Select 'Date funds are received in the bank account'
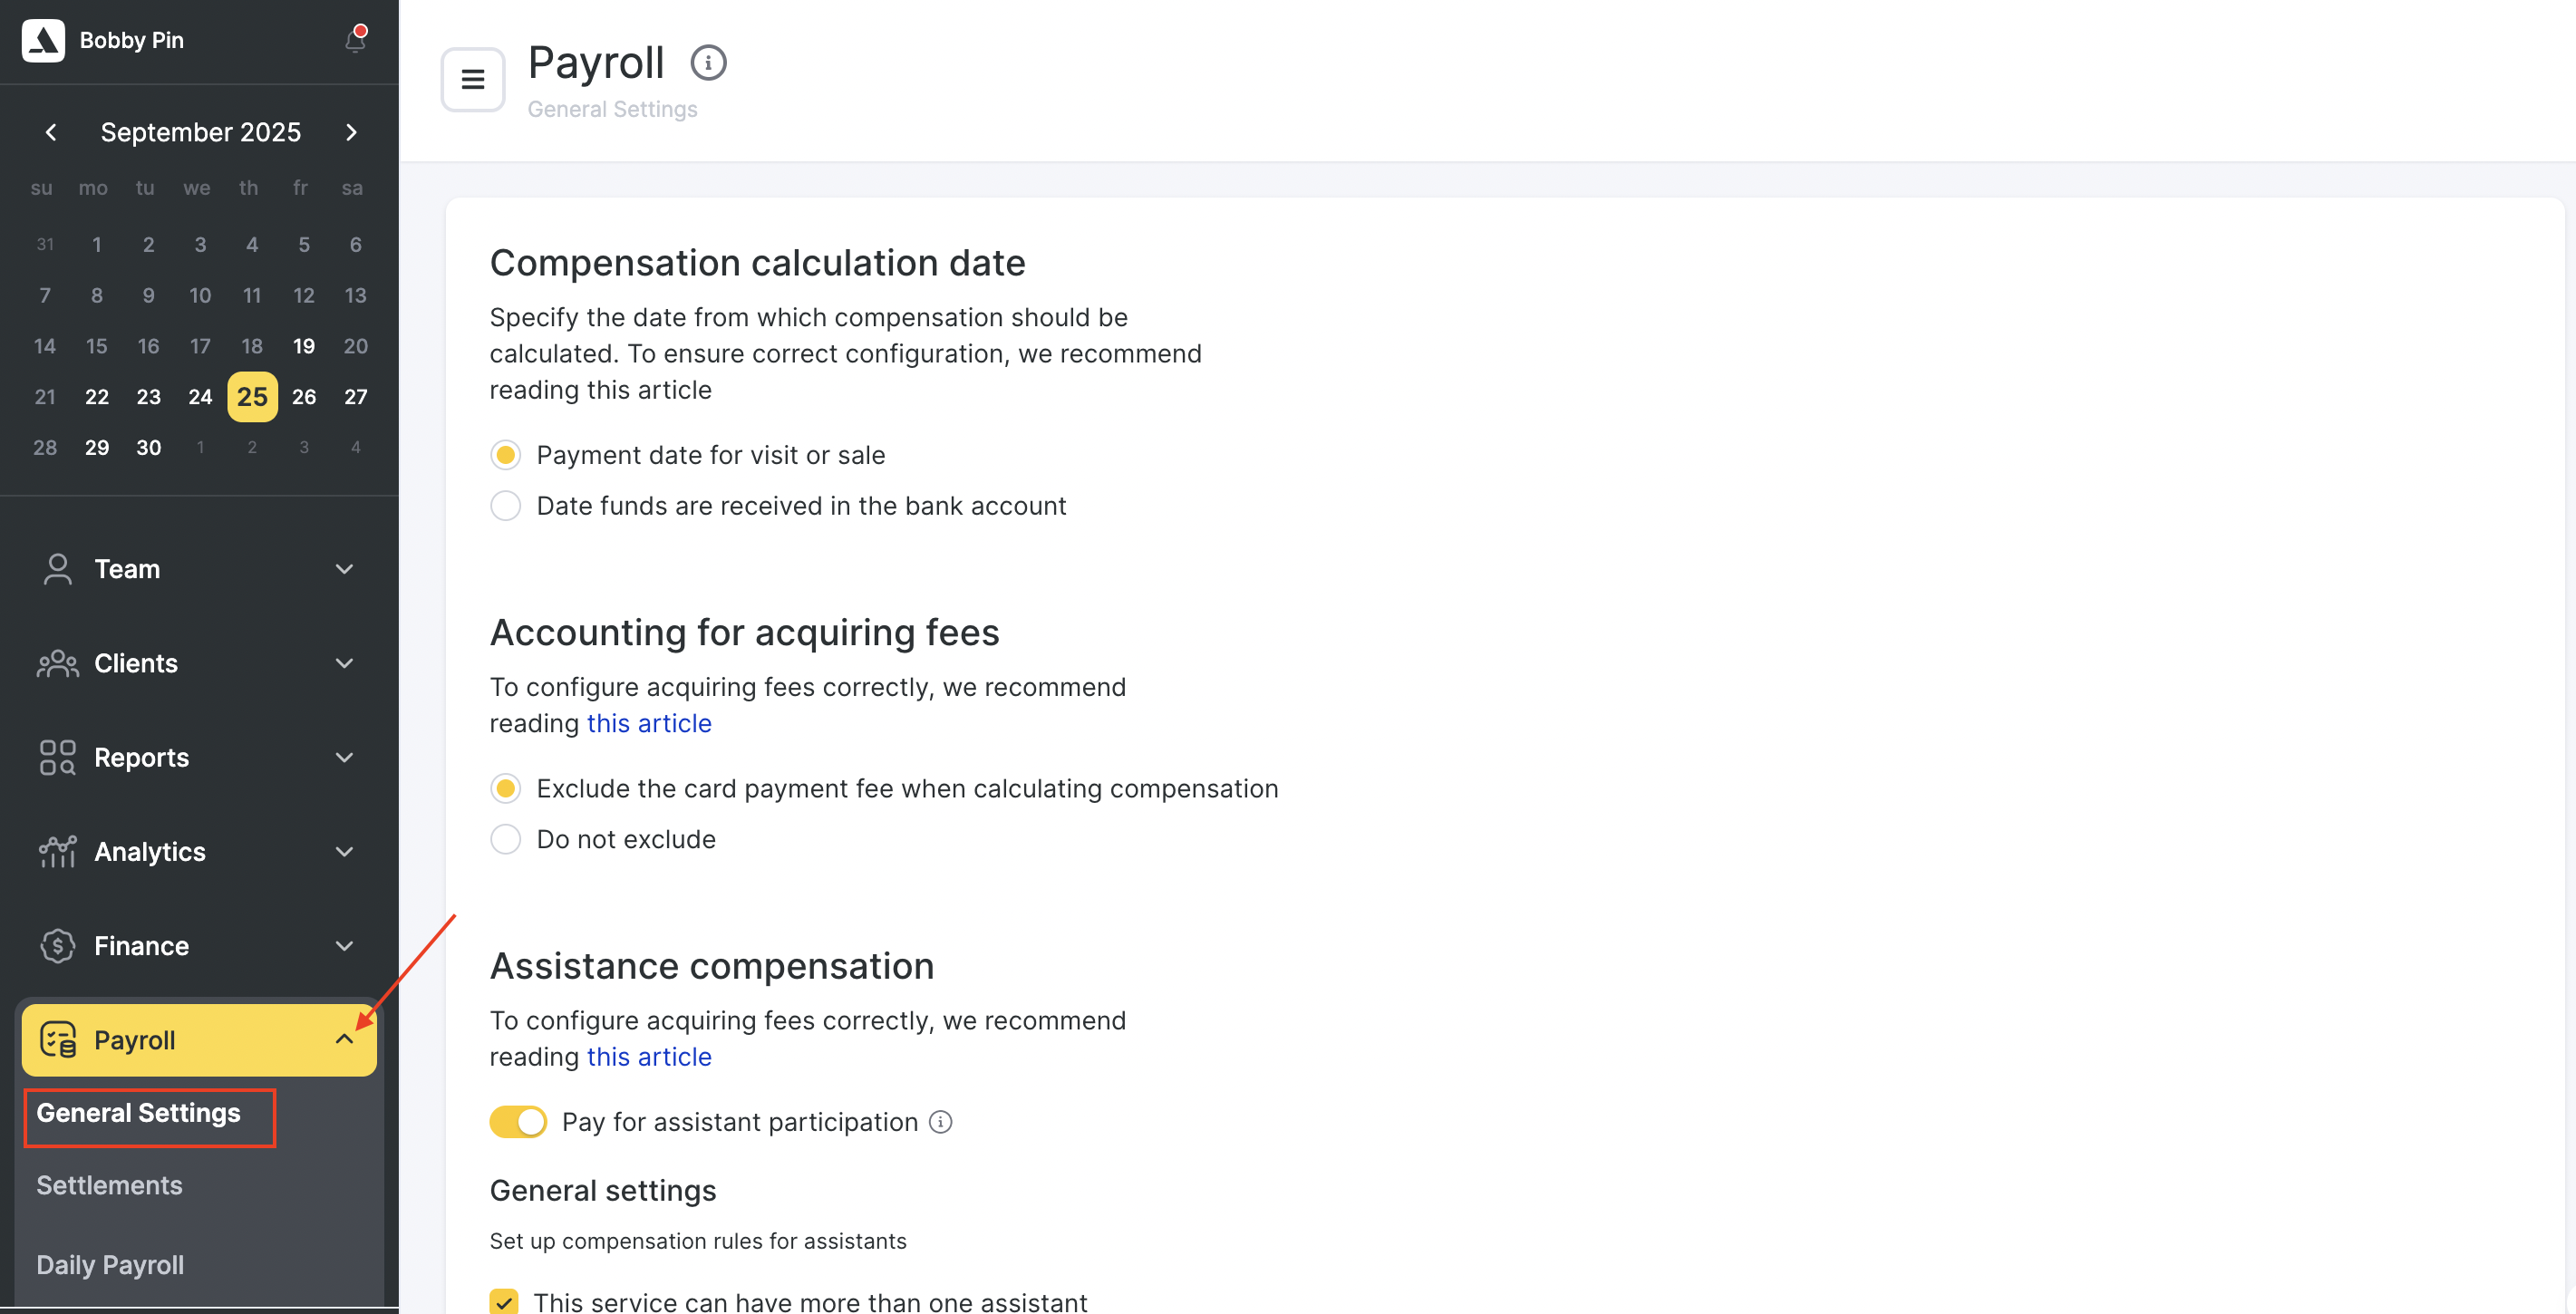 point(506,506)
